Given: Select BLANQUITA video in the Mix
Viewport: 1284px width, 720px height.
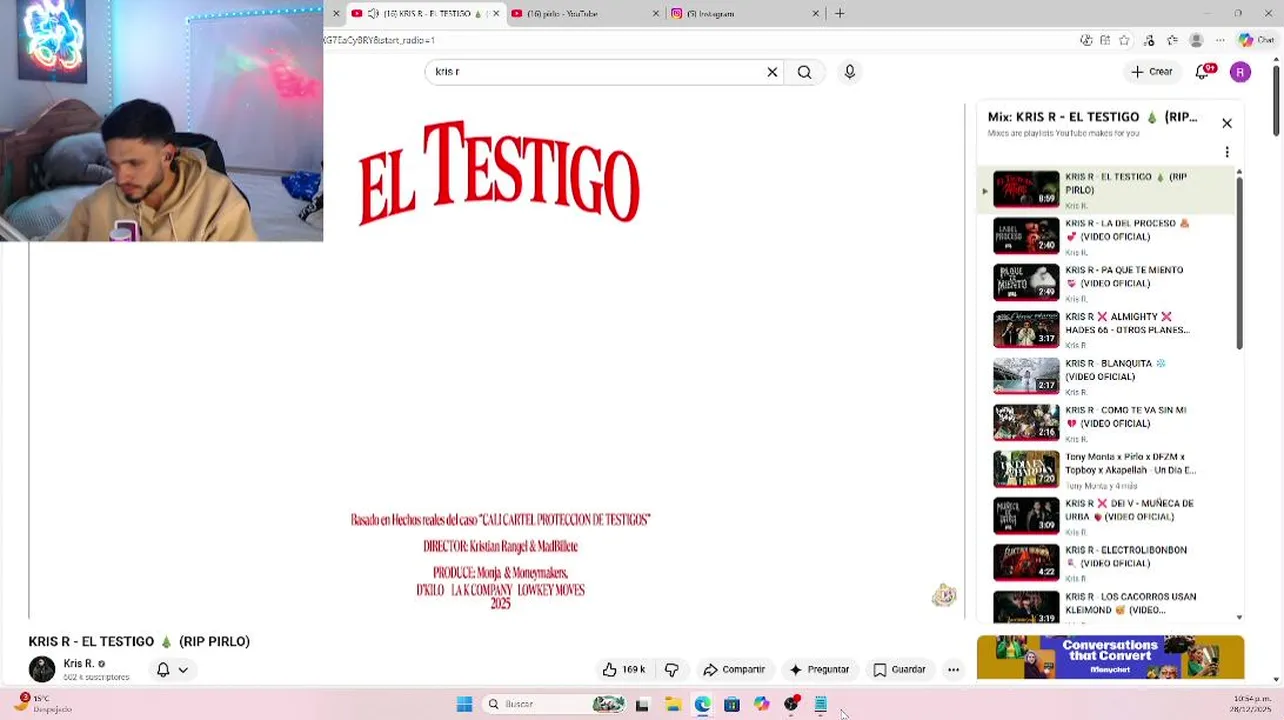Looking at the screenshot, I should (1108, 377).
